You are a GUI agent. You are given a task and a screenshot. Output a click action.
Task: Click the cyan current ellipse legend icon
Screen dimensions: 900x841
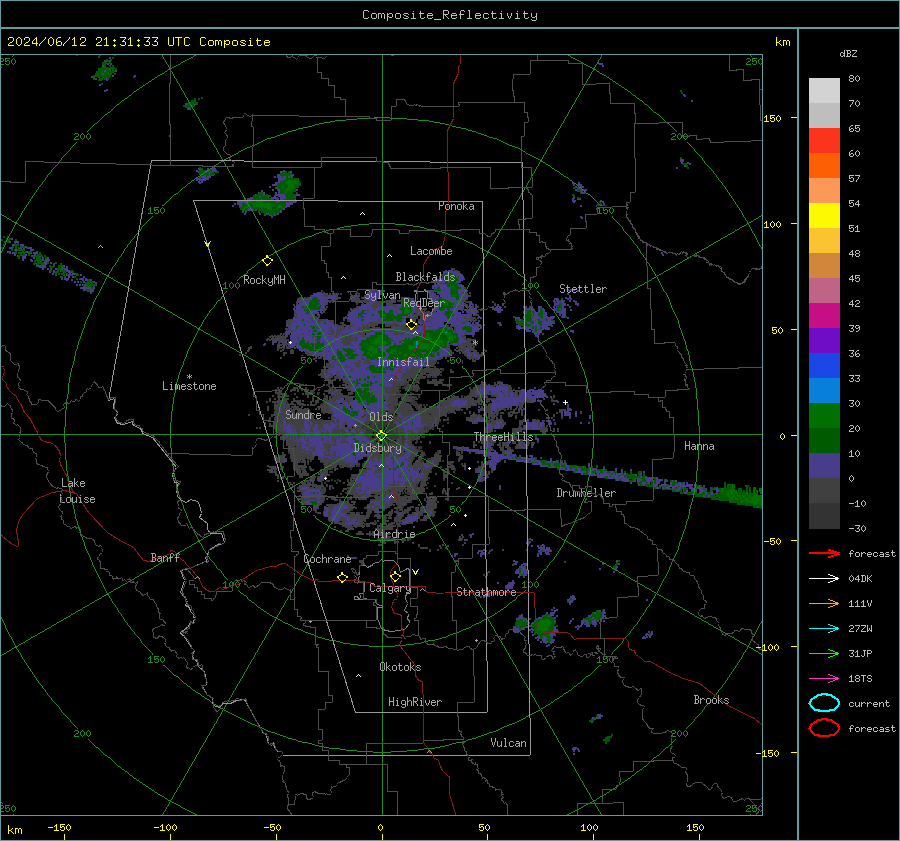point(824,703)
